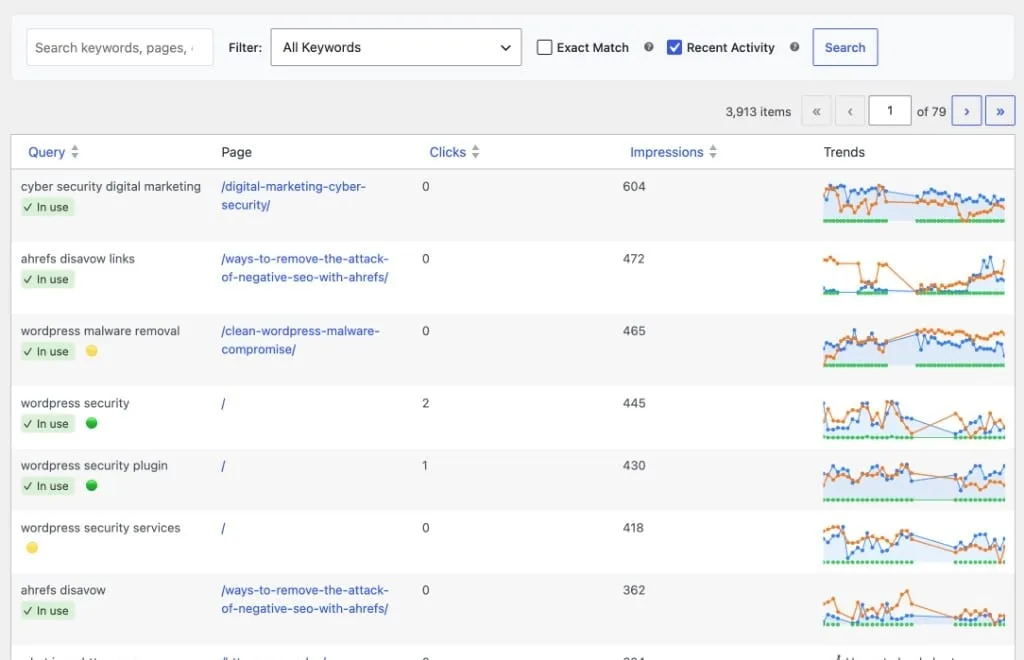View trend chart for cyber security digital marketing
The height and width of the screenshot is (660, 1024).
[x=914, y=203]
